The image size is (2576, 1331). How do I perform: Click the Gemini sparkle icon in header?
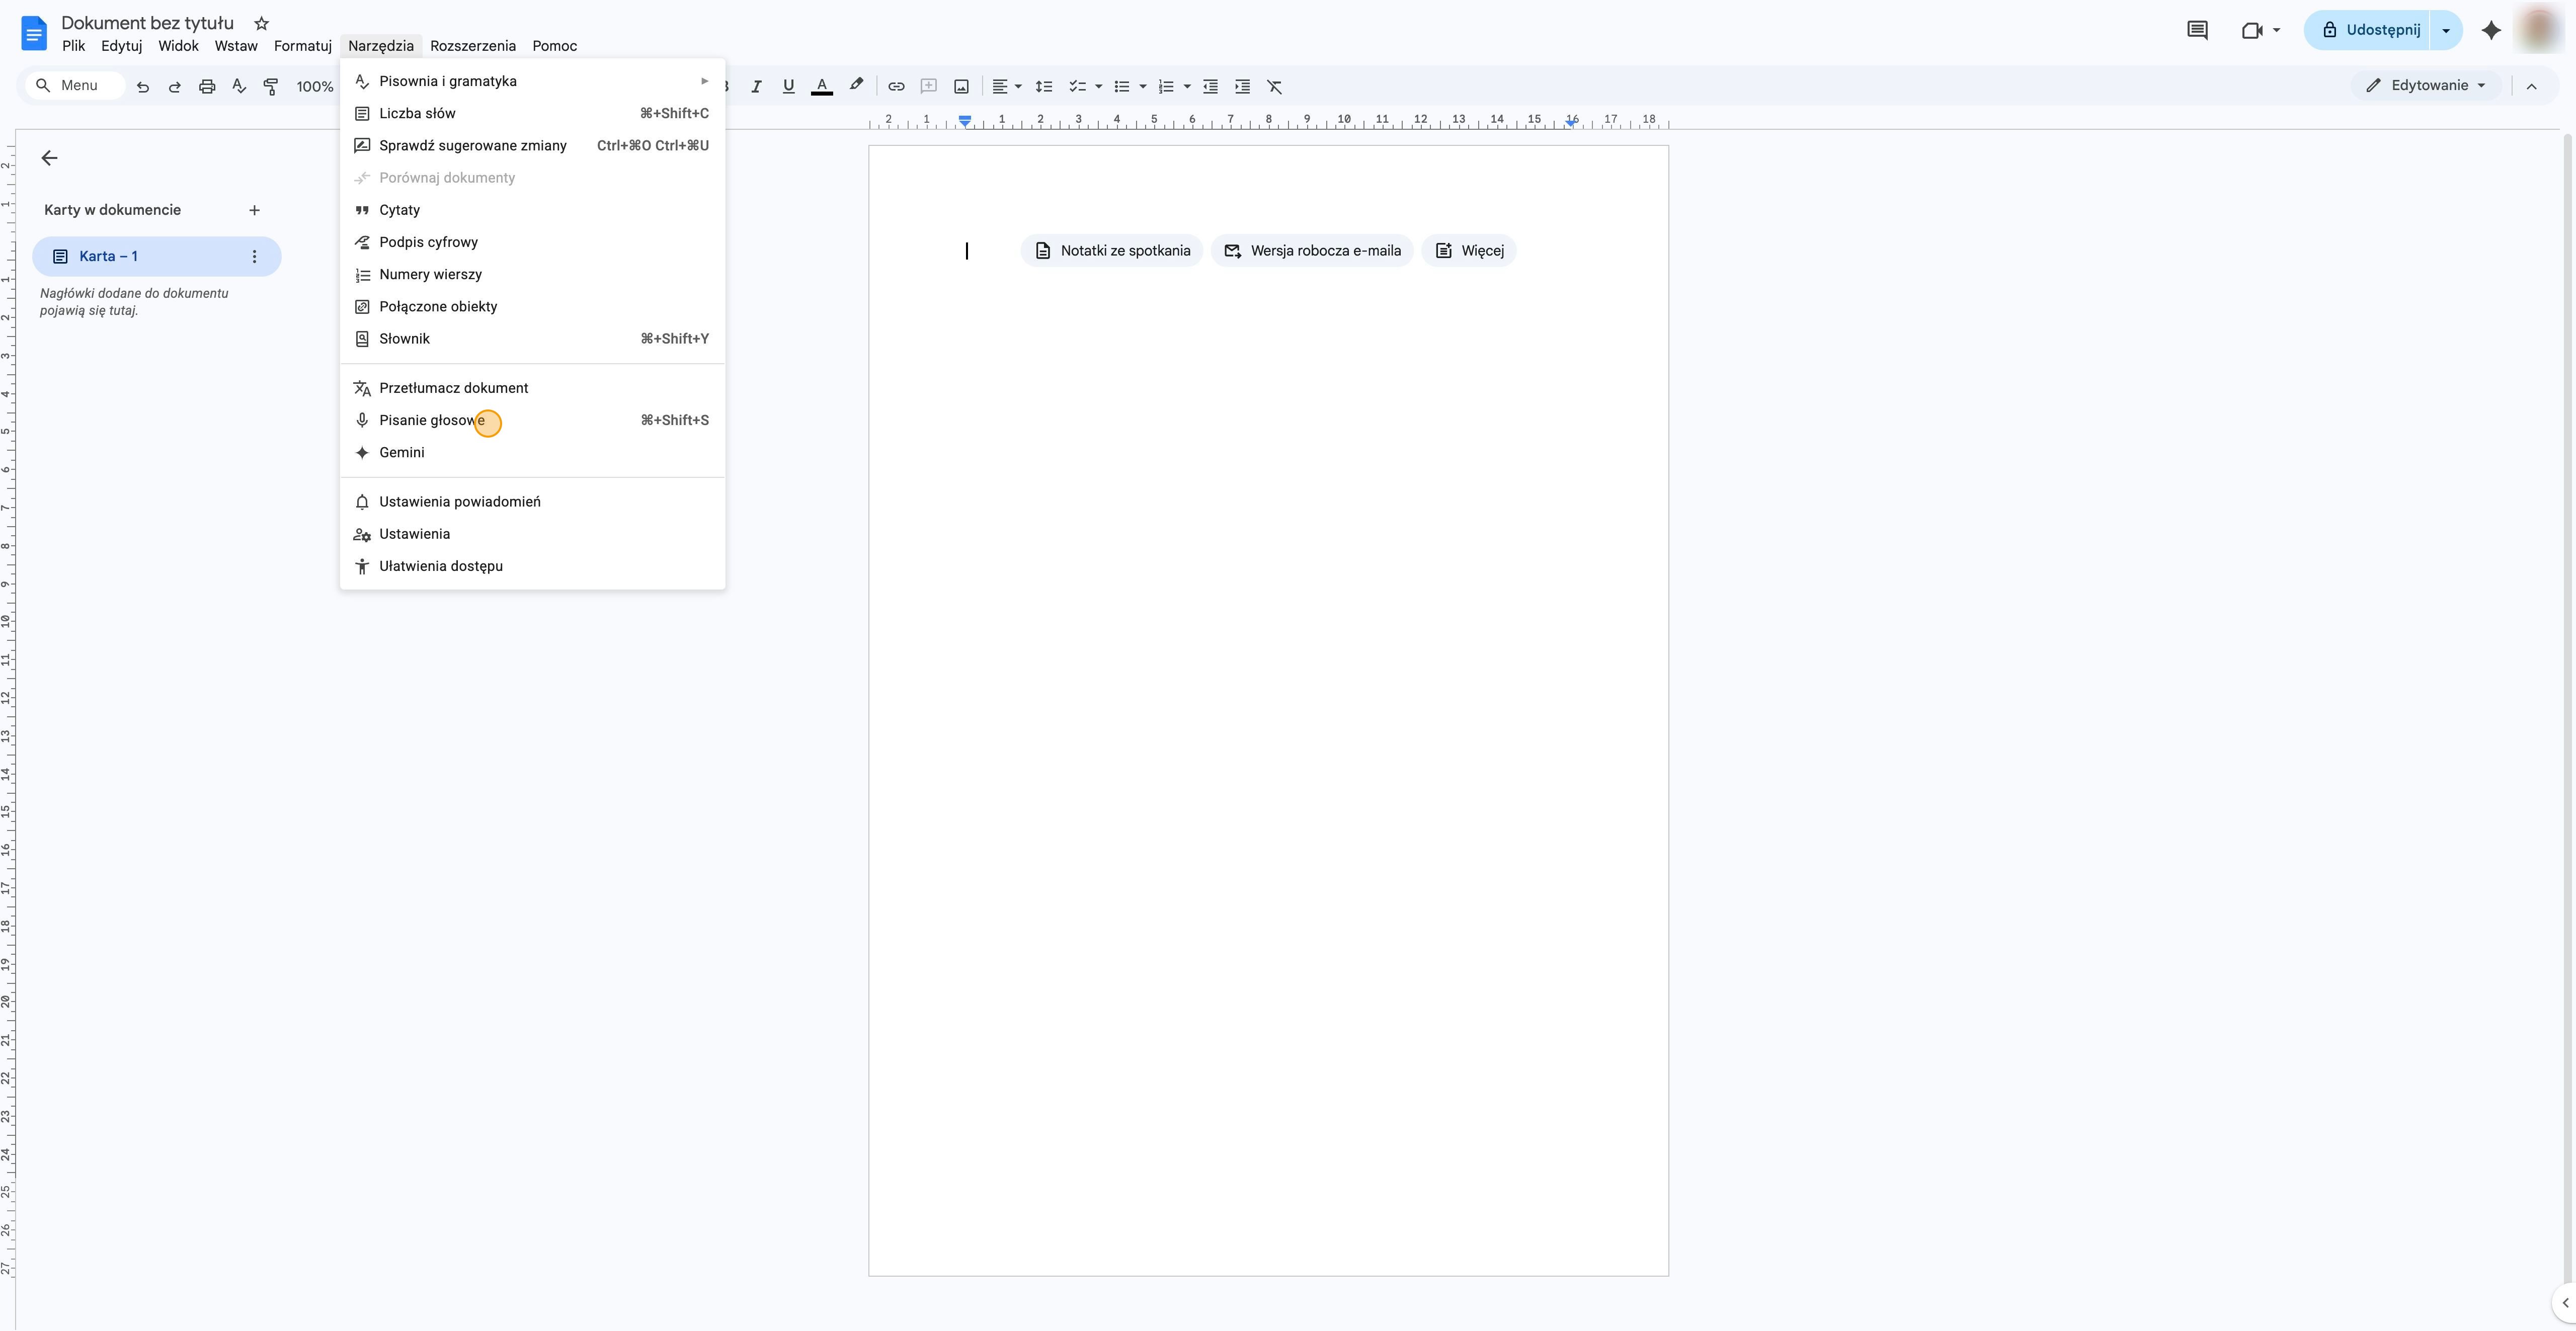pyautogui.click(x=2491, y=30)
